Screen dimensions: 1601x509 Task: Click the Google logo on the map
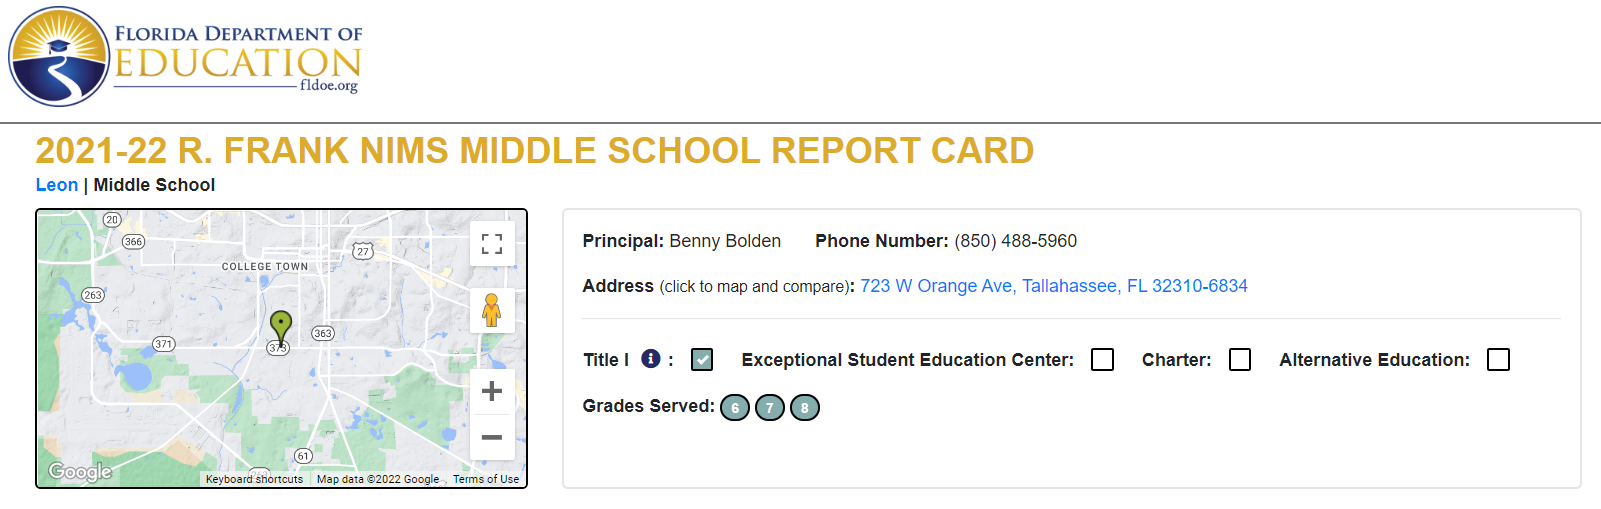click(x=80, y=472)
